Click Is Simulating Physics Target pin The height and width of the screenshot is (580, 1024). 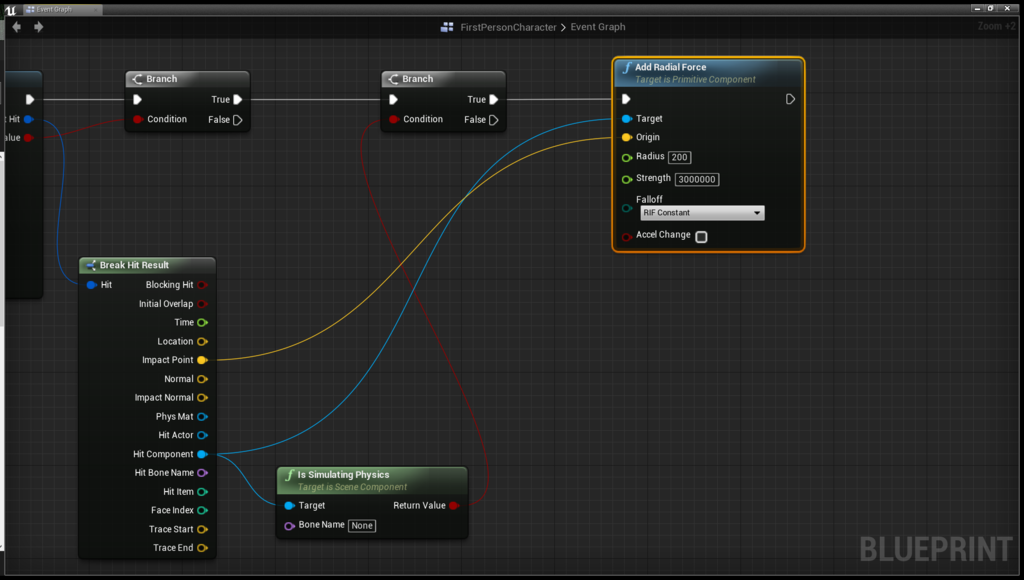point(289,506)
